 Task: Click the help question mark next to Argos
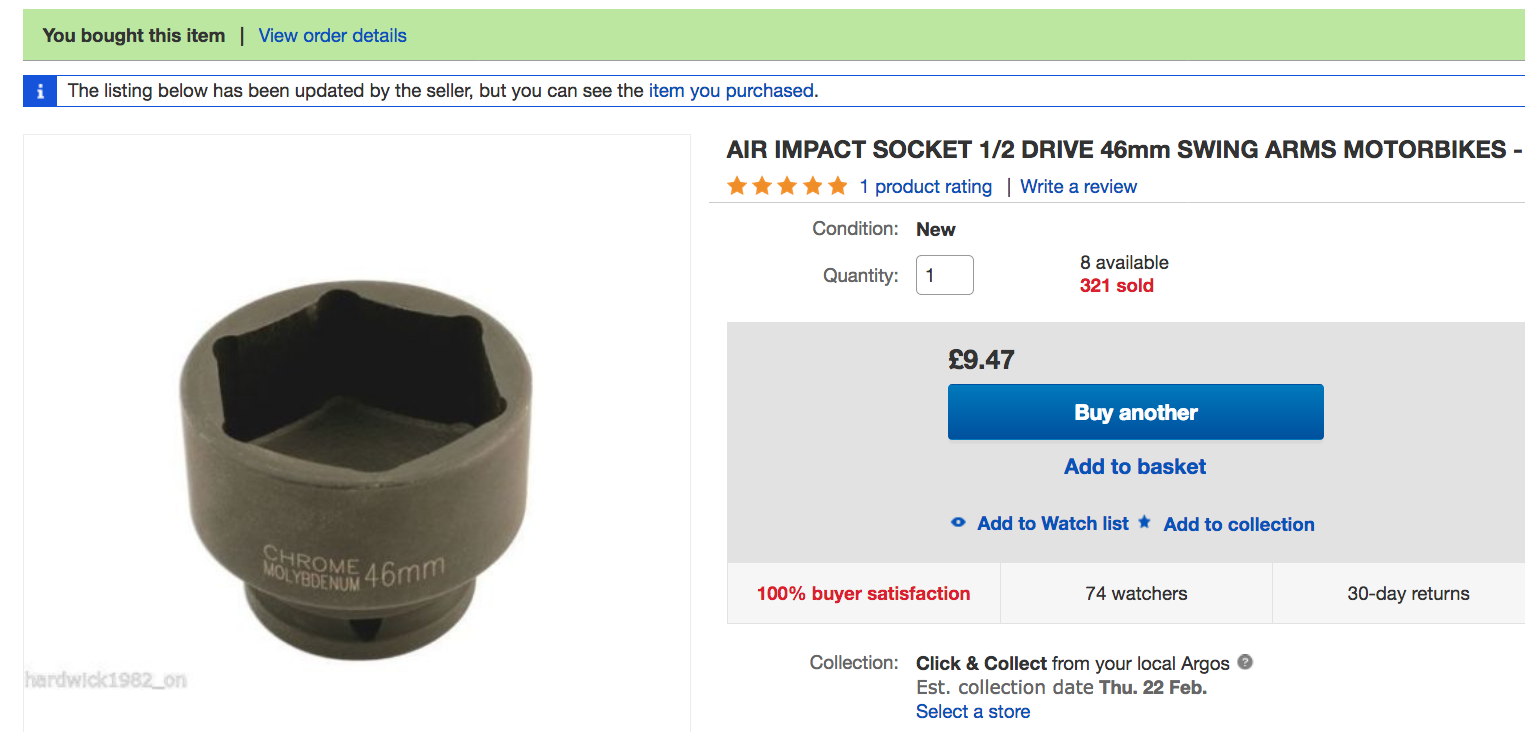1245,662
